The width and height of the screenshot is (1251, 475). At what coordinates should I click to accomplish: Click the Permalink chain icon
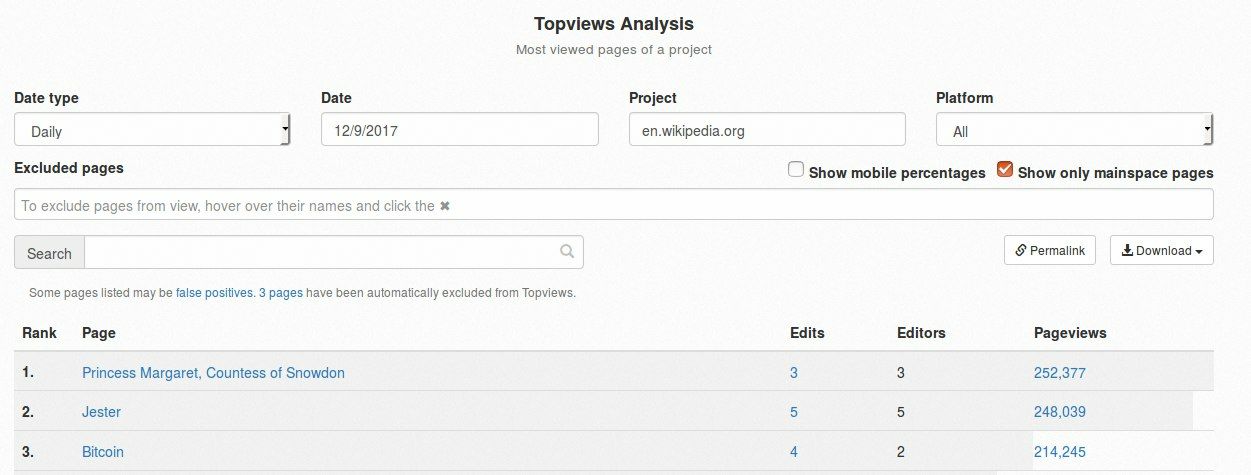click(x=1021, y=251)
